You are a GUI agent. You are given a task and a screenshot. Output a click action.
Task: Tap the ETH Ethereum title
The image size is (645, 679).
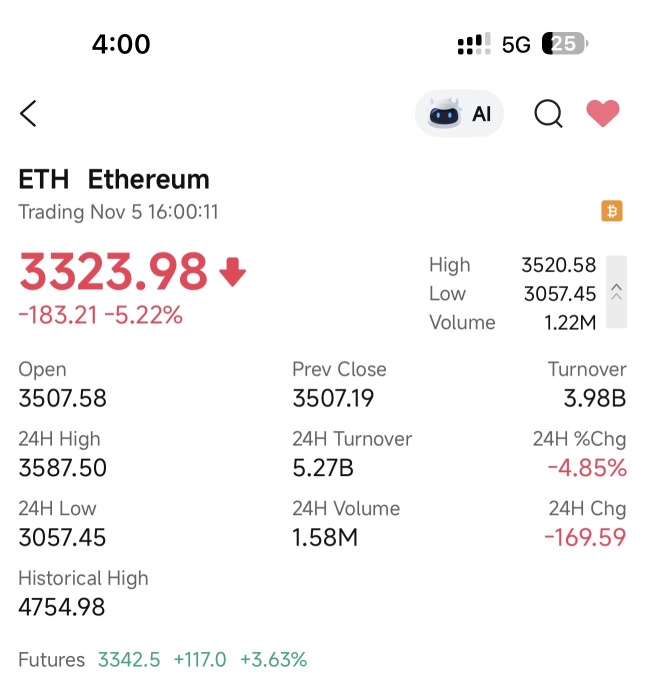click(x=114, y=180)
